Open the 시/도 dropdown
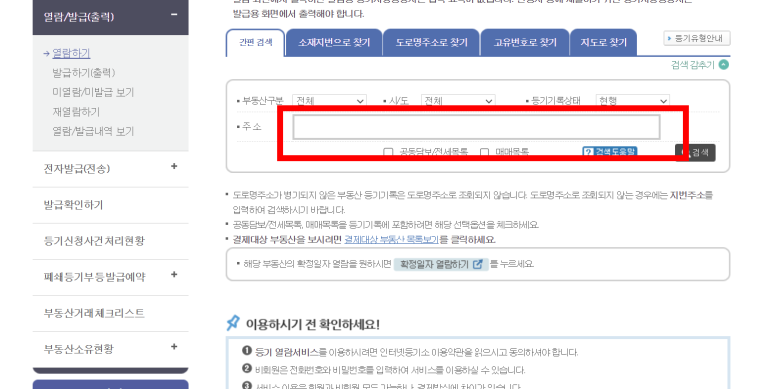773x389 pixels. pyautogui.click(x=458, y=101)
